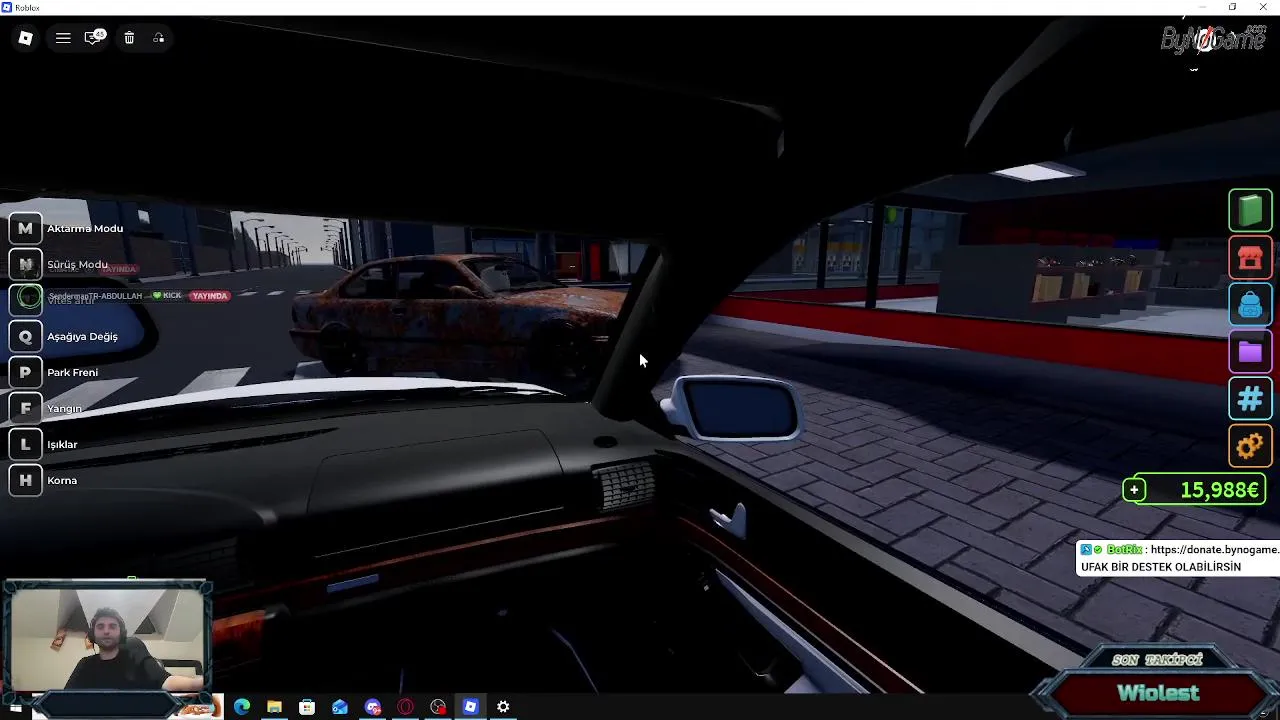The height and width of the screenshot is (720, 1280).
Task: Click the streamer avatar circle icon
Action: click(29, 297)
